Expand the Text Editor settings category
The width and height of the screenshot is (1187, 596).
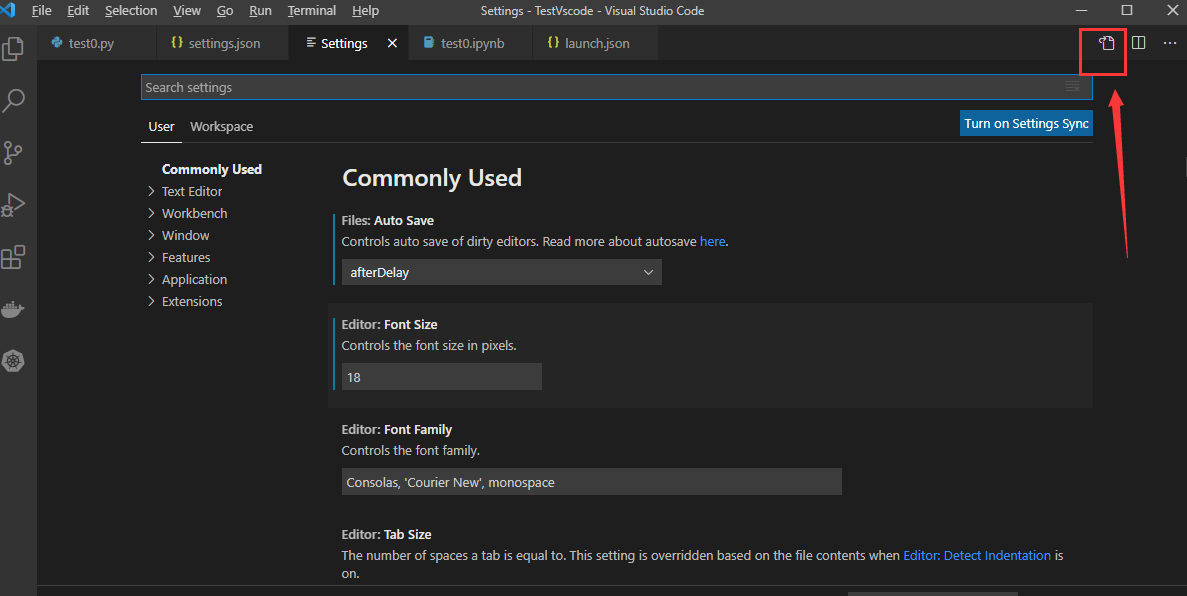(192, 192)
